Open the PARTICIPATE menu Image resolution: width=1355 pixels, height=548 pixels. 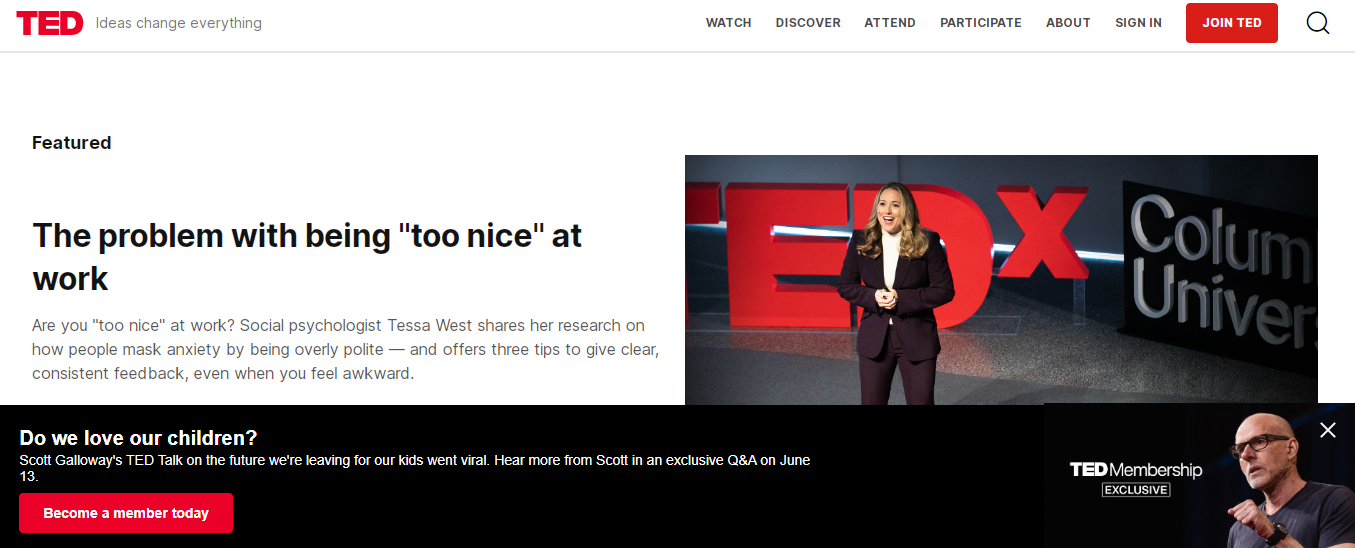click(x=981, y=23)
